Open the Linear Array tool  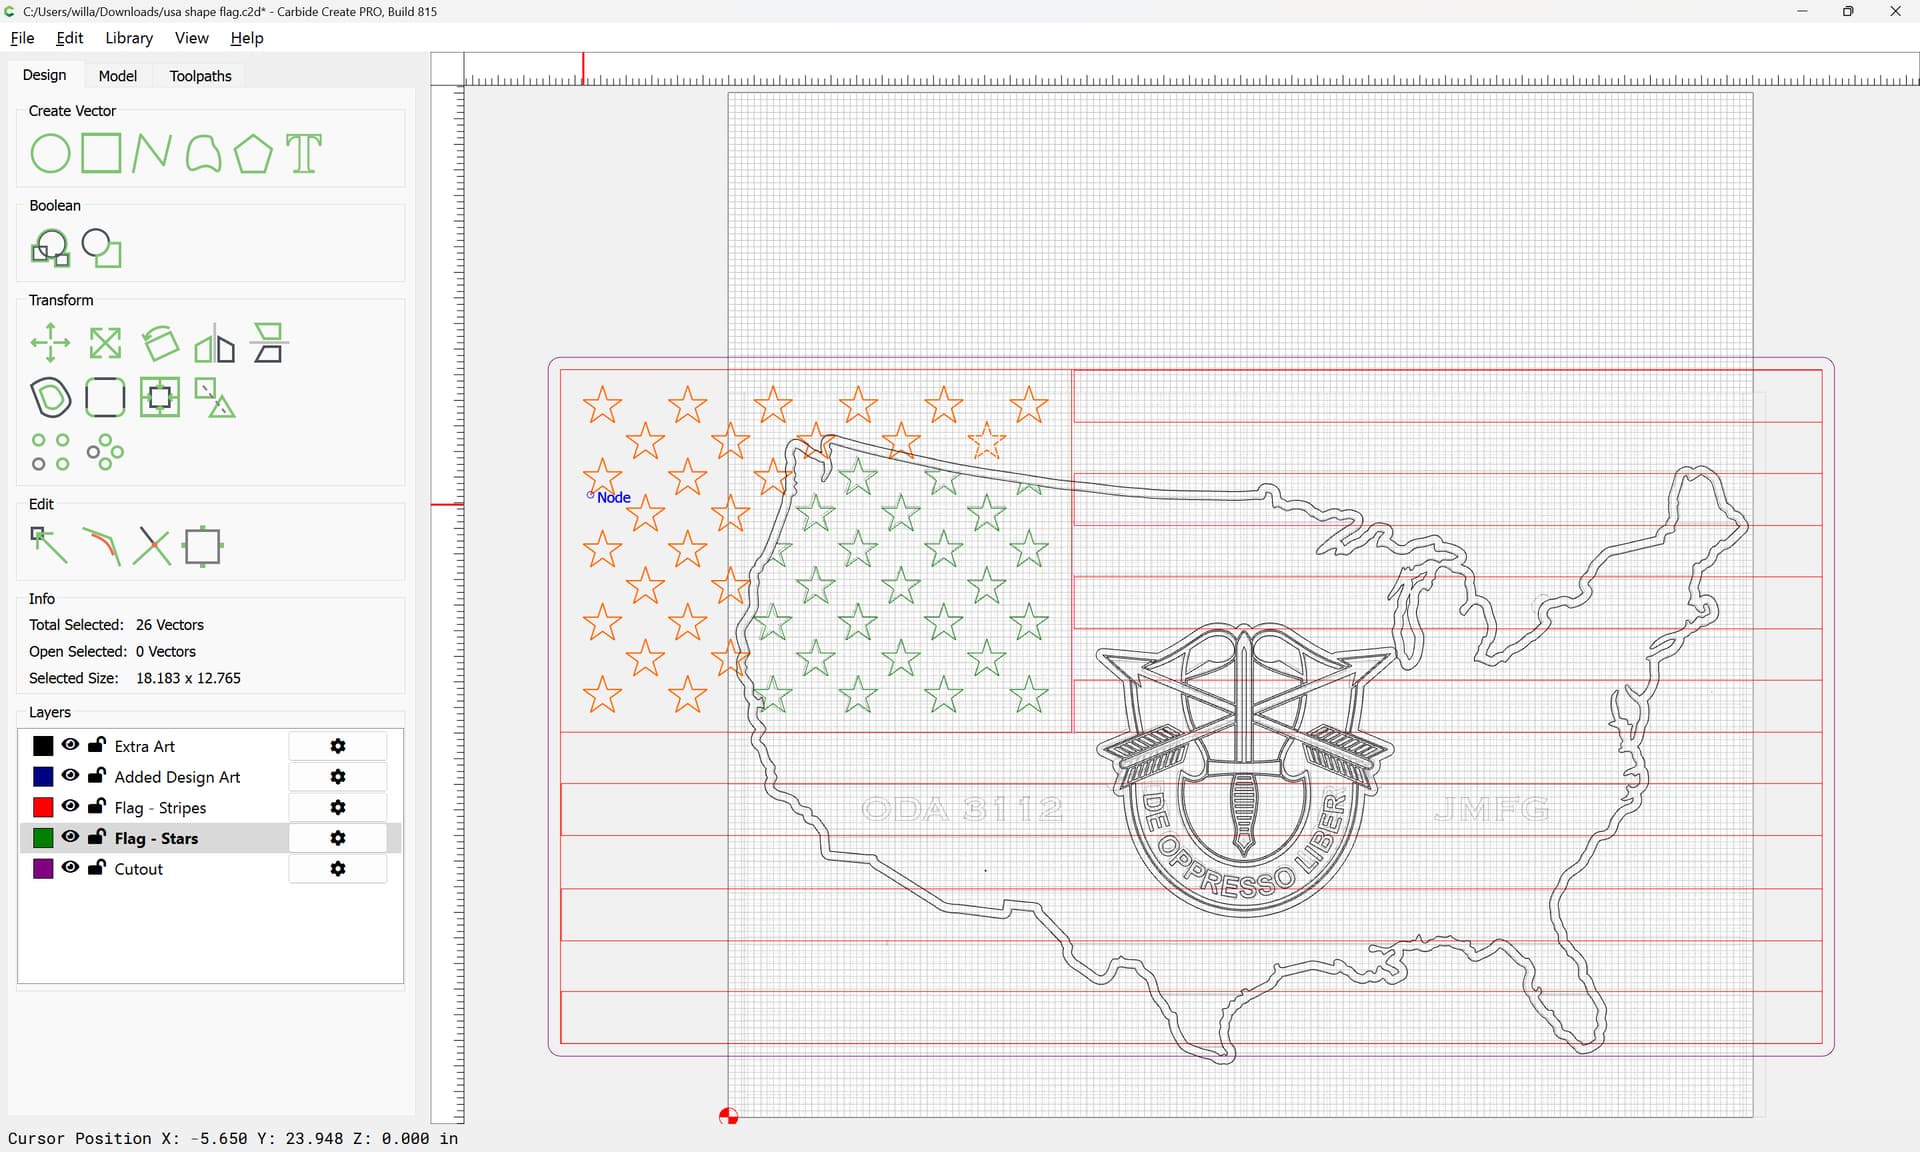(x=50, y=452)
